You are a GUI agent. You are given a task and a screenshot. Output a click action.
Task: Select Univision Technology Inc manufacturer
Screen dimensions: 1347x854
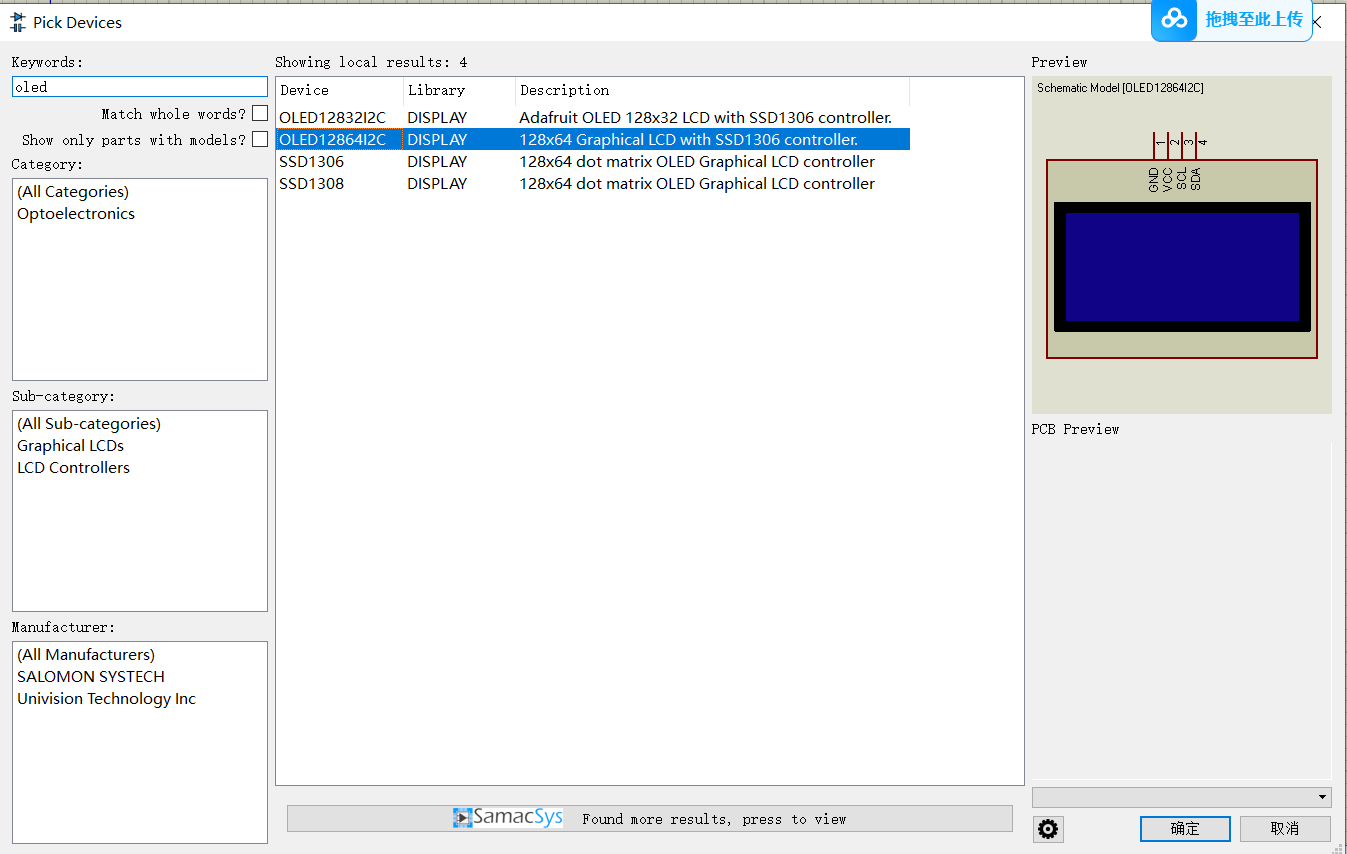point(105,698)
